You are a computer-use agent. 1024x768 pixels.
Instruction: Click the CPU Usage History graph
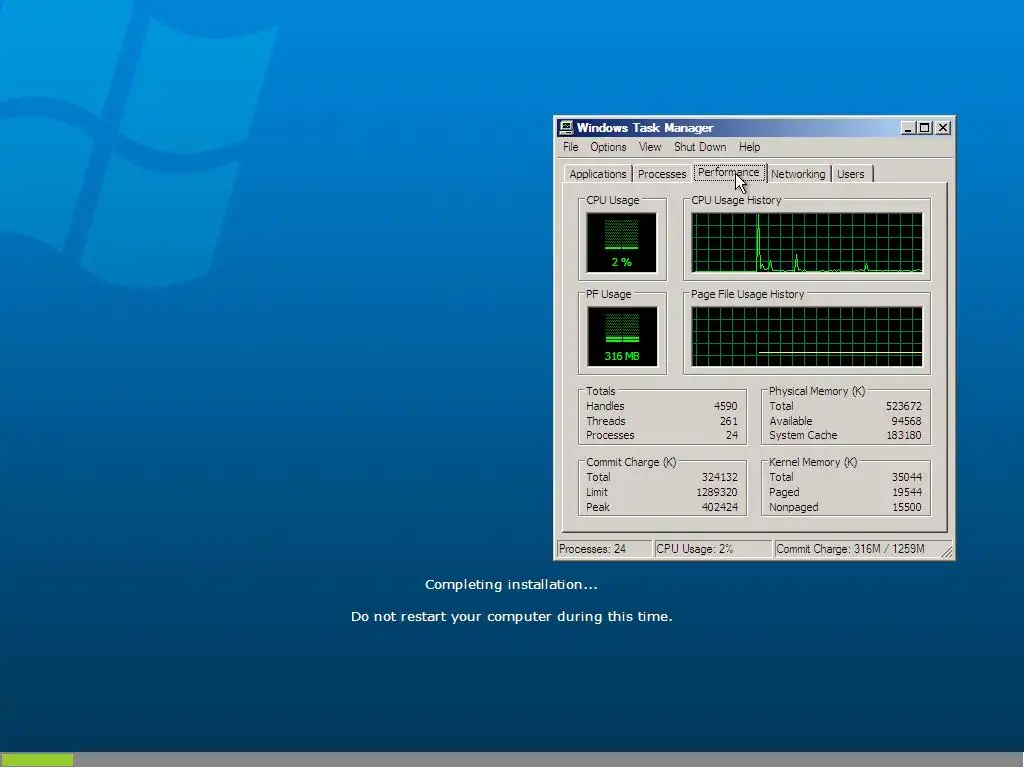807,242
